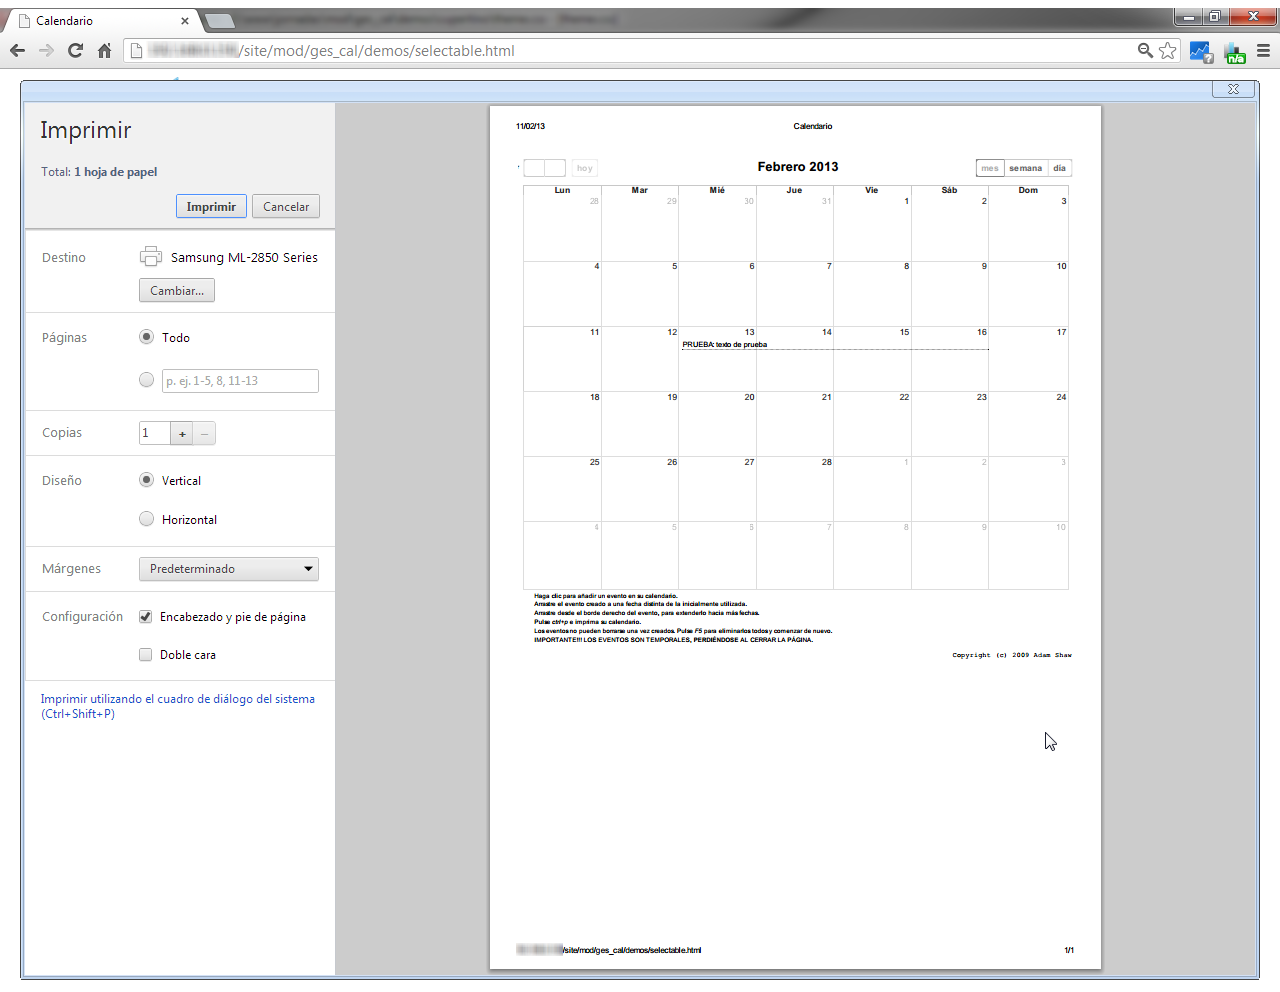Screen dimensions: 1280x992
Task: Select the Todo pages radio button
Action: [147, 337]
